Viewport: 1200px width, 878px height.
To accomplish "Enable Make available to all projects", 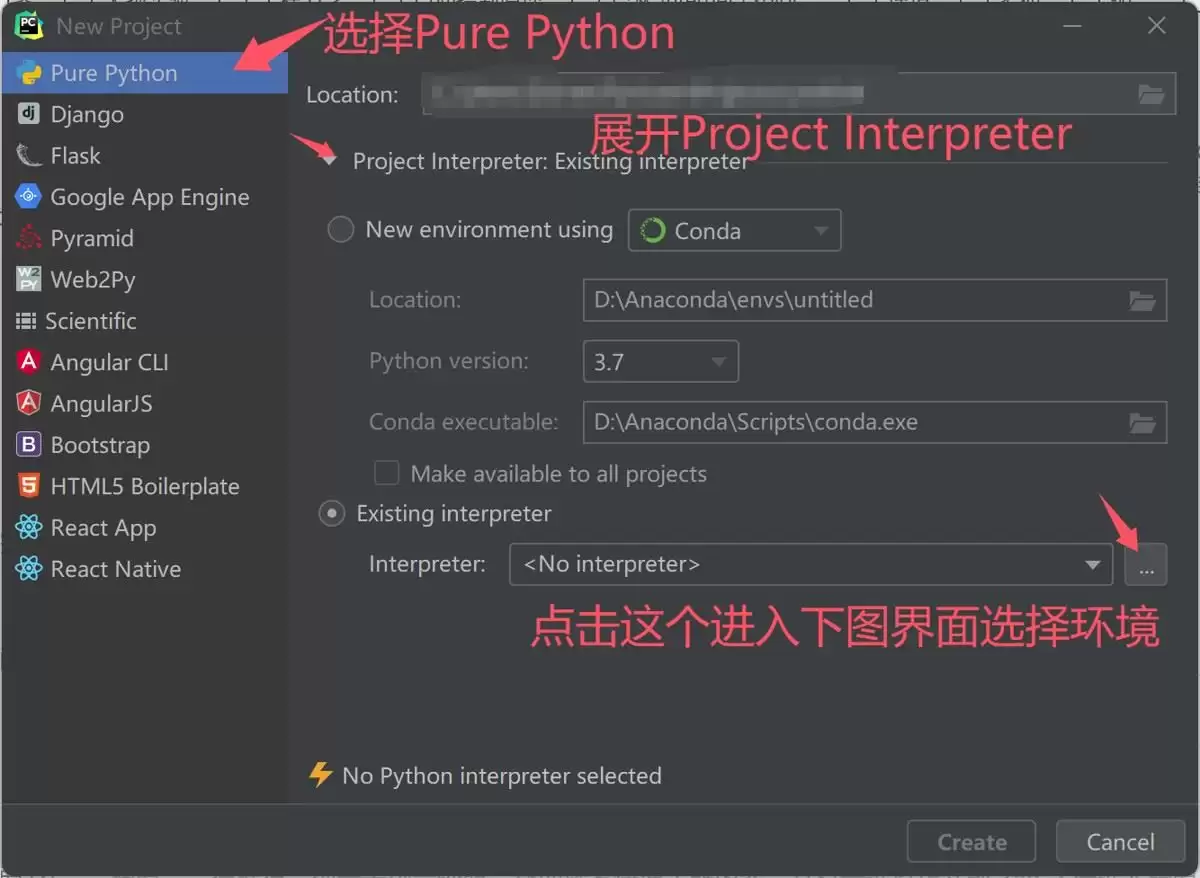I will pos(386,473).
